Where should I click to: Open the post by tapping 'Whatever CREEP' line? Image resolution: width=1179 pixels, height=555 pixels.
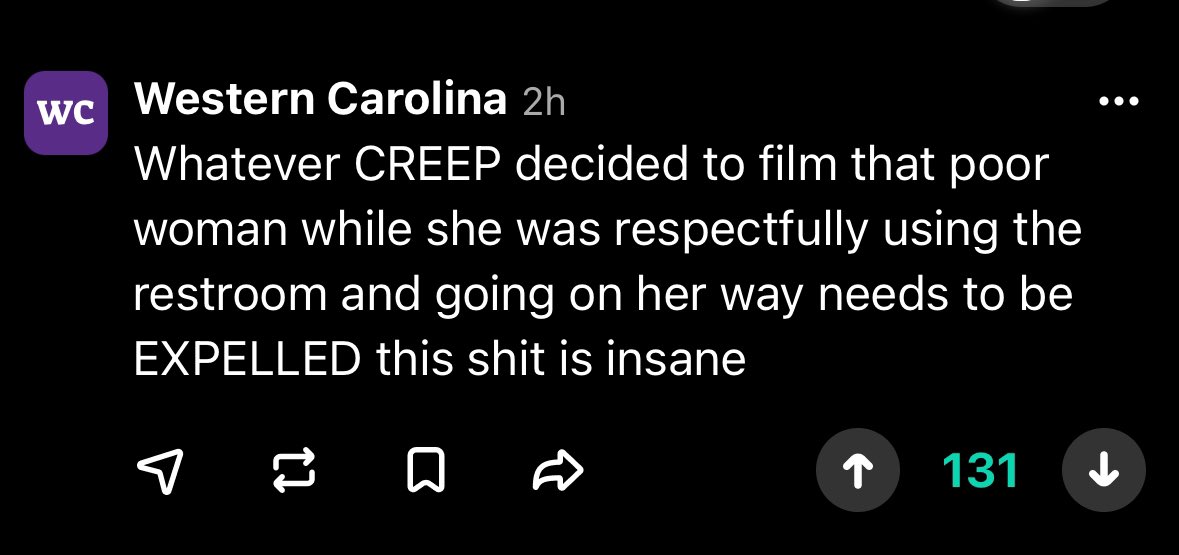pos(591,165)
